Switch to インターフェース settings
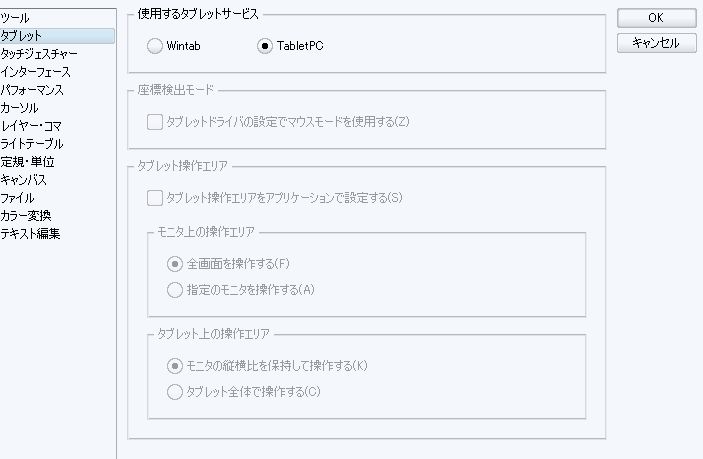 [36, 72]
